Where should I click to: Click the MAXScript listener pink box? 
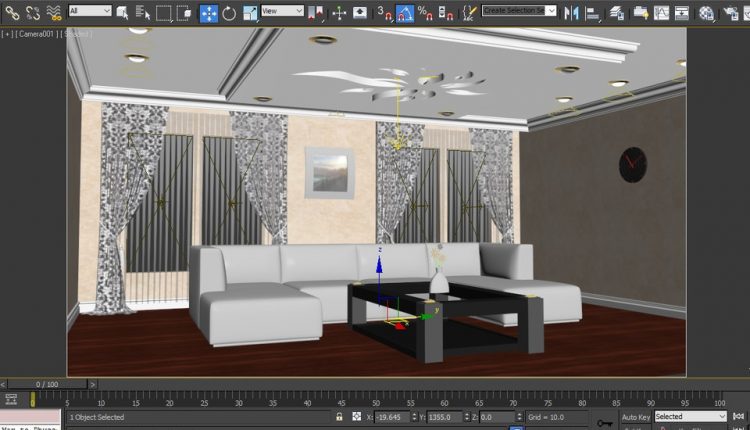tap(30, 417)
